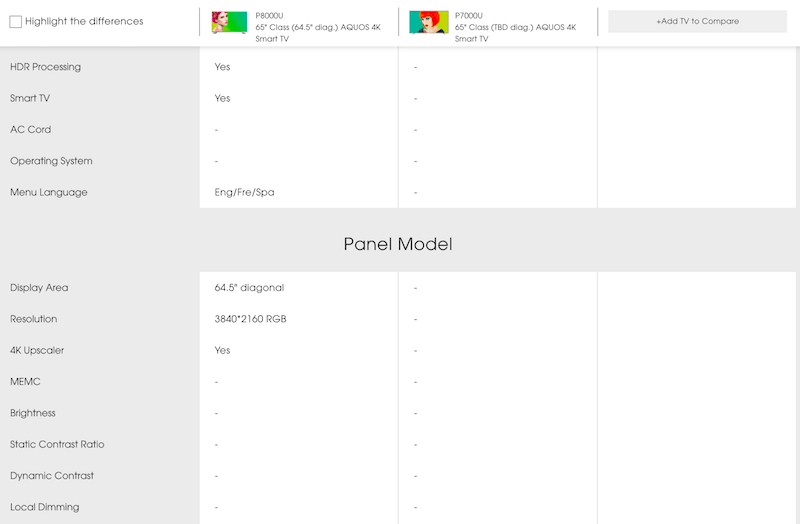Click the HDR Processing row label
Screen dimensions: 800x524
45,67
